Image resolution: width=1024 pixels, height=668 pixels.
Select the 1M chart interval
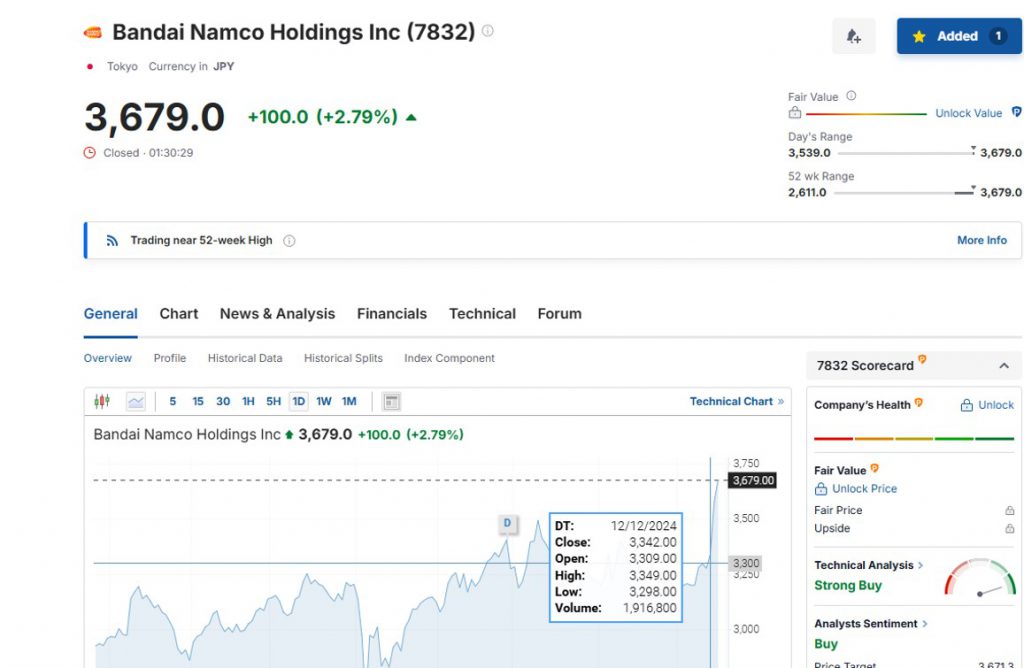[349, 402]
